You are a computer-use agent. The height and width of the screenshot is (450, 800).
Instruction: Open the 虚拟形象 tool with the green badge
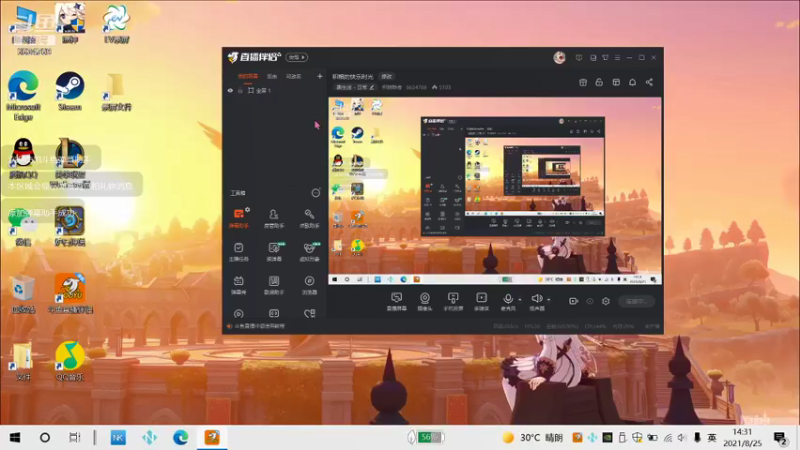pos(309,252)
